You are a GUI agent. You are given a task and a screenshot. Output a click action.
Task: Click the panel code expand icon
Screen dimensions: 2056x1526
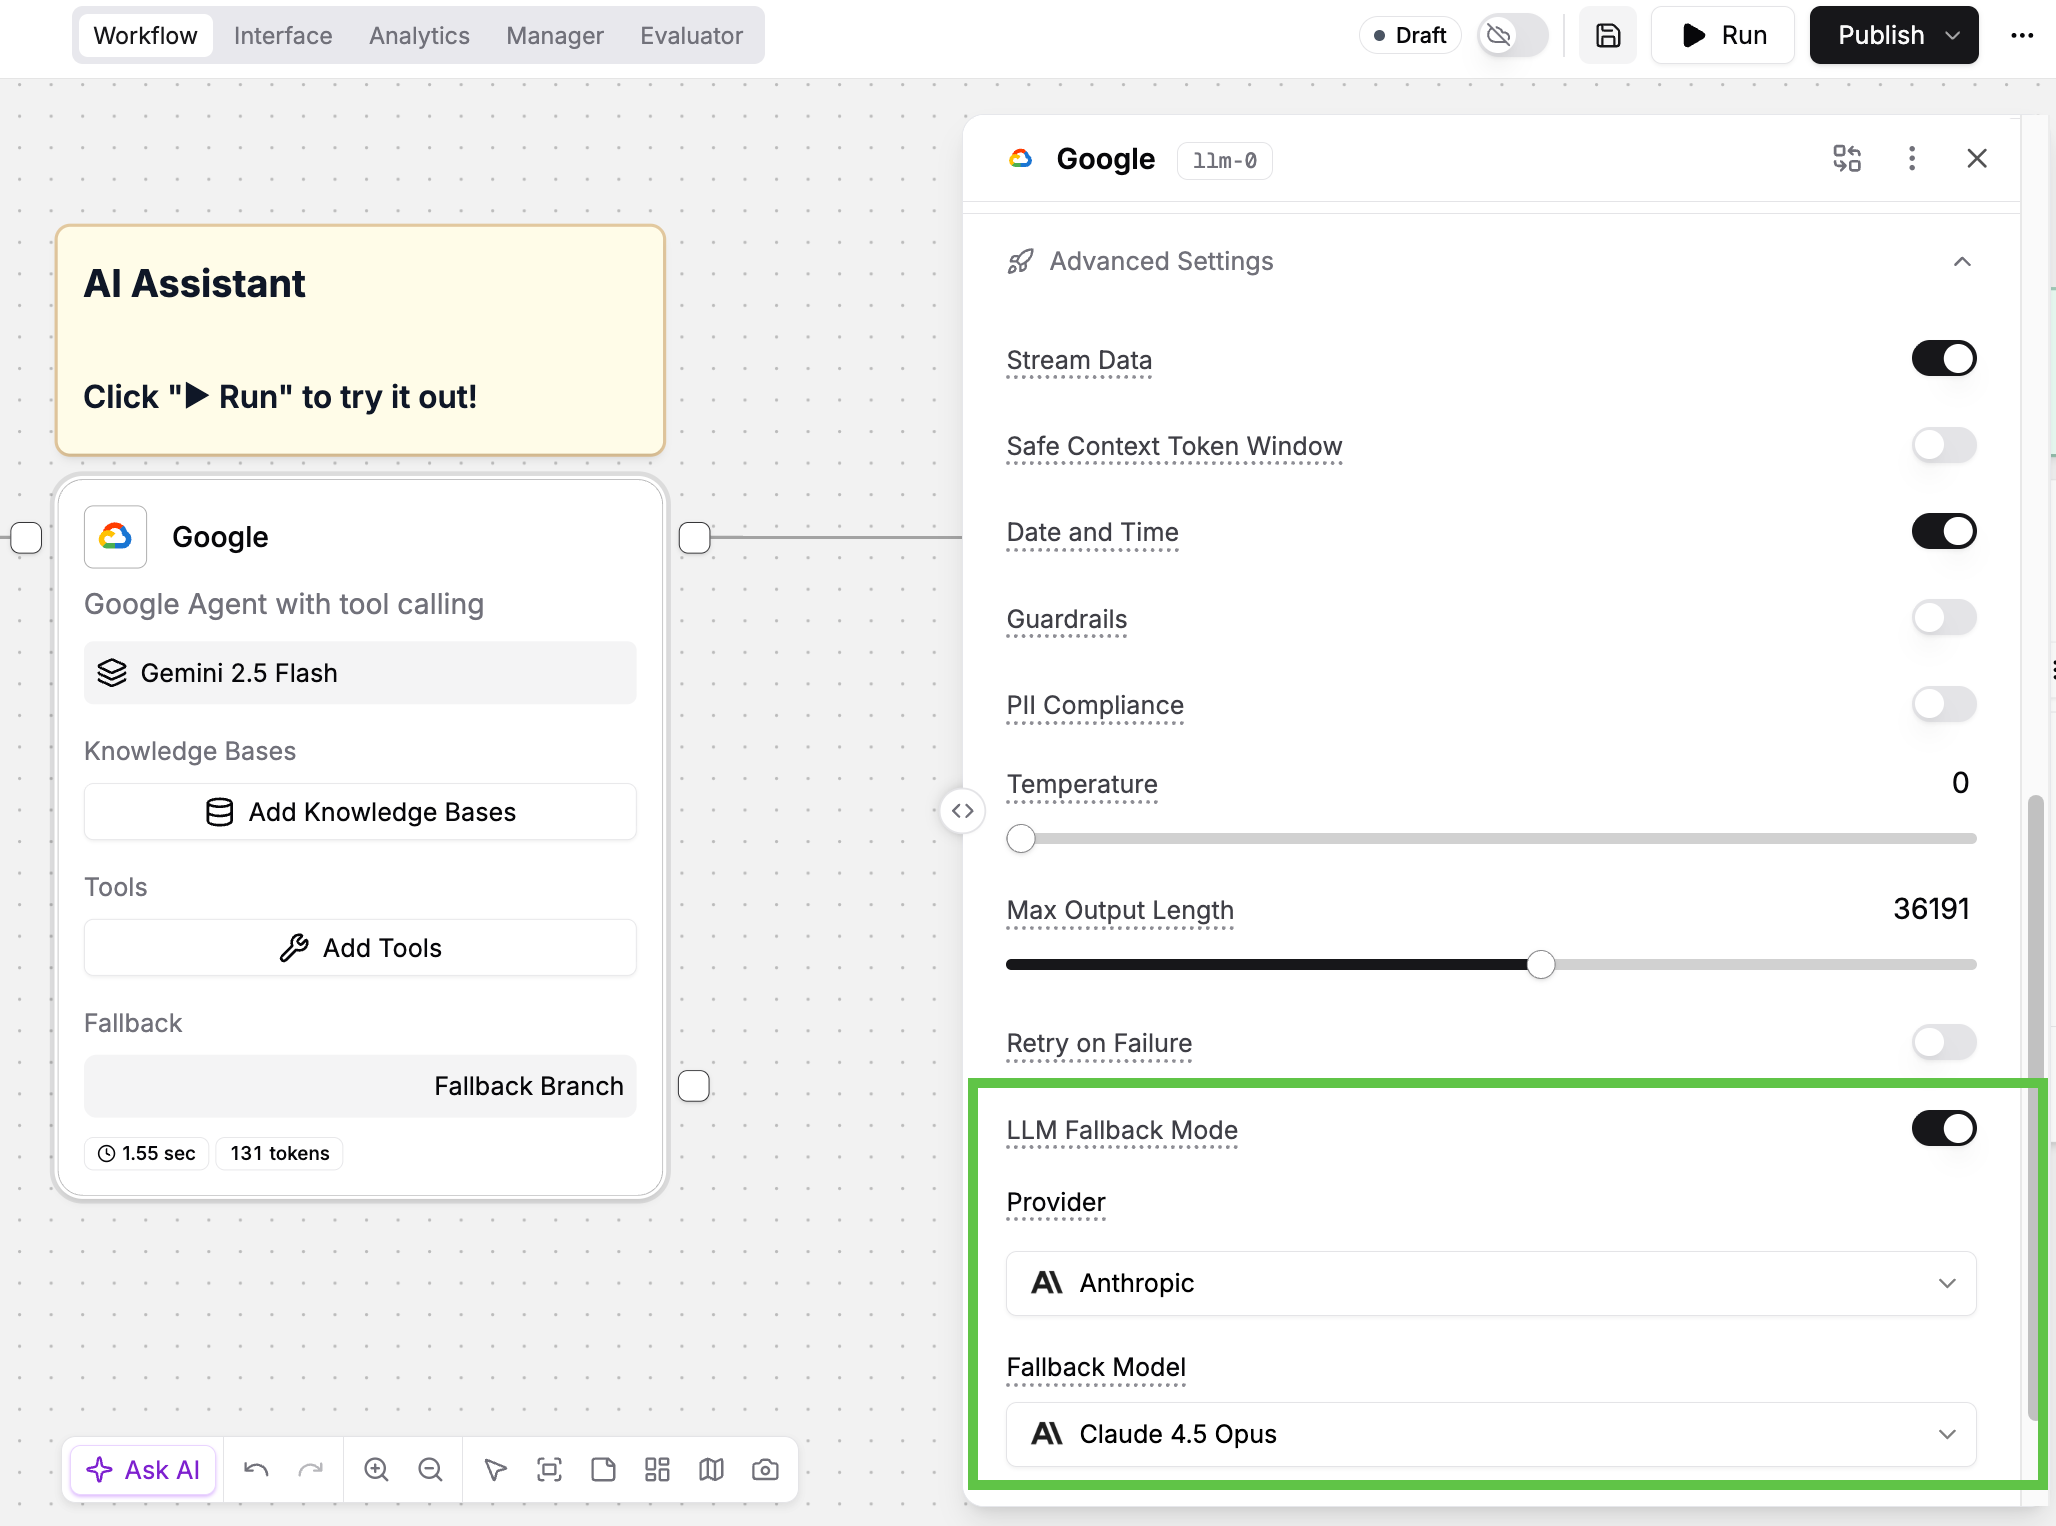click(x=962, y=810)
